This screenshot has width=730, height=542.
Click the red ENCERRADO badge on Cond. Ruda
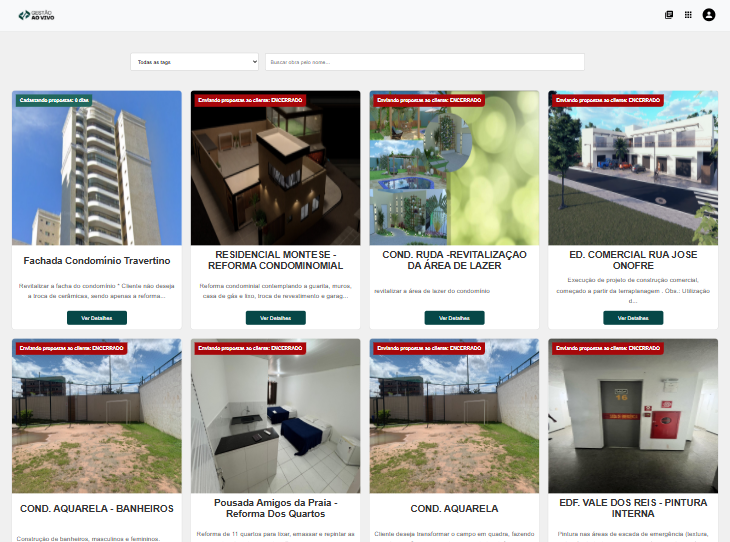click(x=429, y=100)
